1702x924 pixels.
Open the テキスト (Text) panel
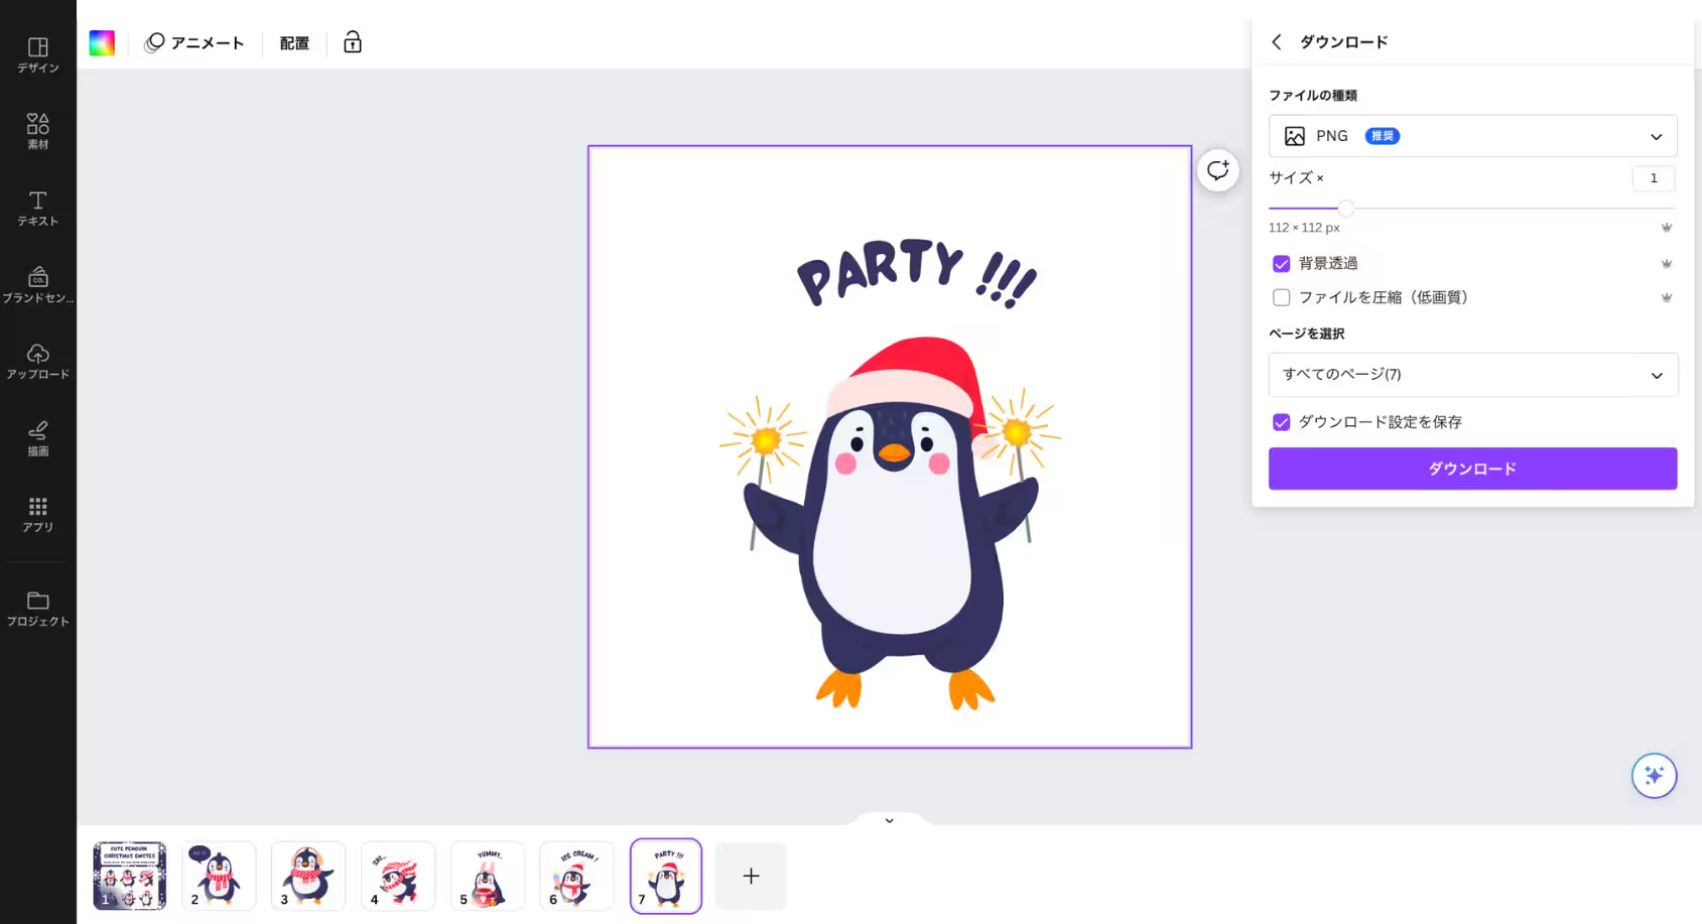tap(38, 208)
